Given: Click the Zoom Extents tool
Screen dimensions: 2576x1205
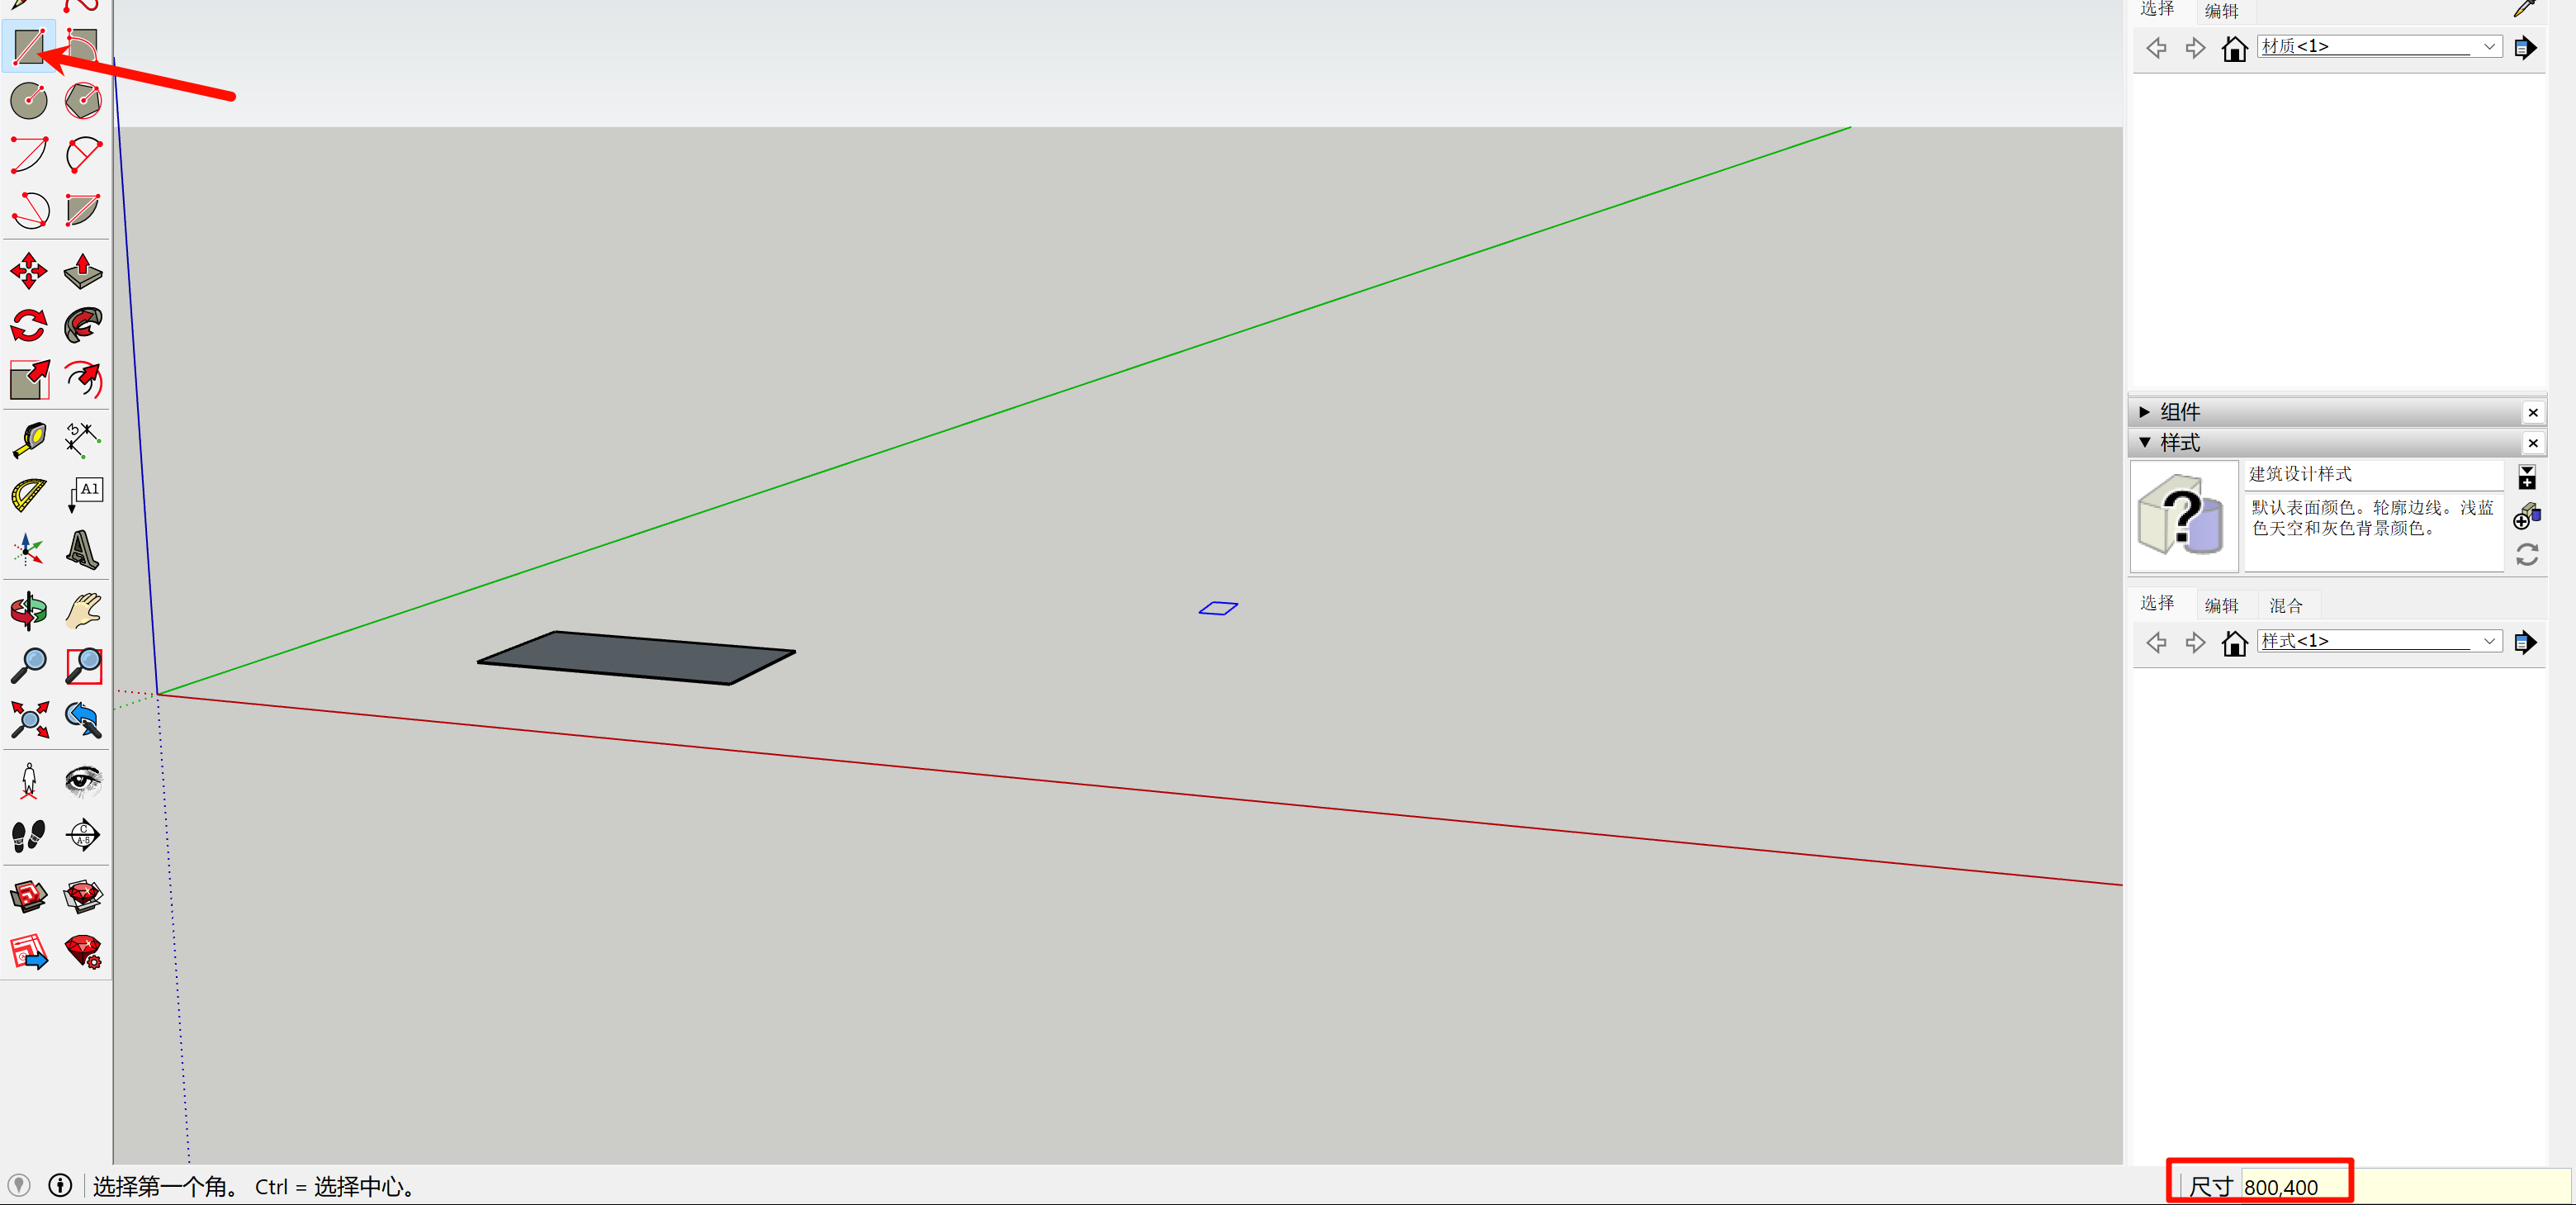Looking at the screenshot, I should point(29,719).
